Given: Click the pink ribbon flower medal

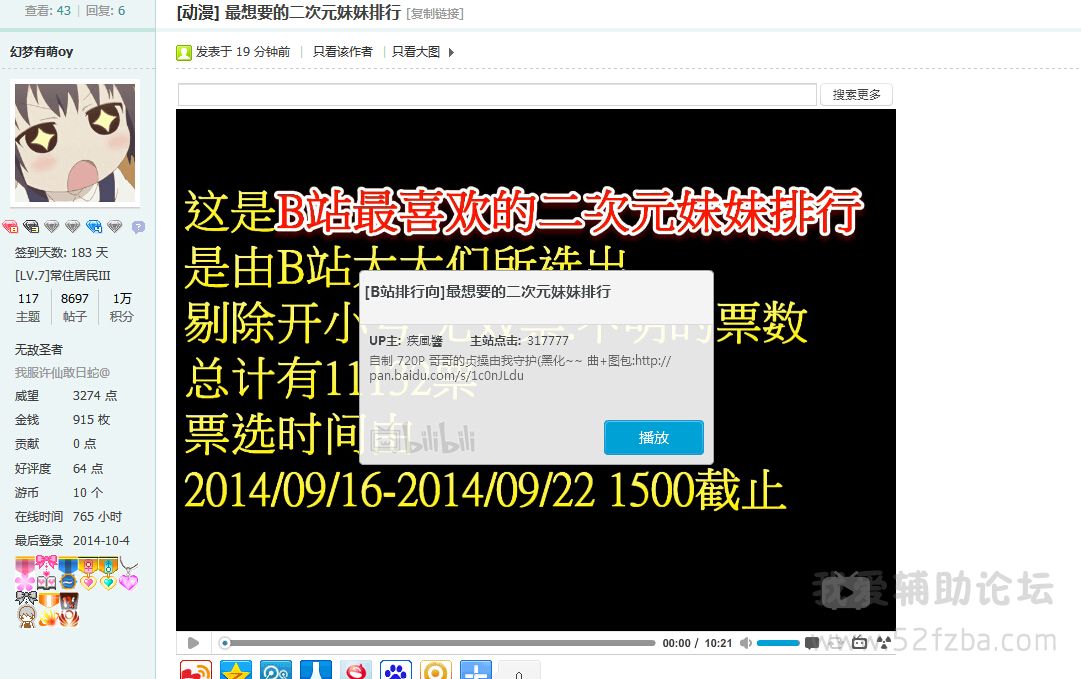Looking at the screenshot, I should 25,574.
